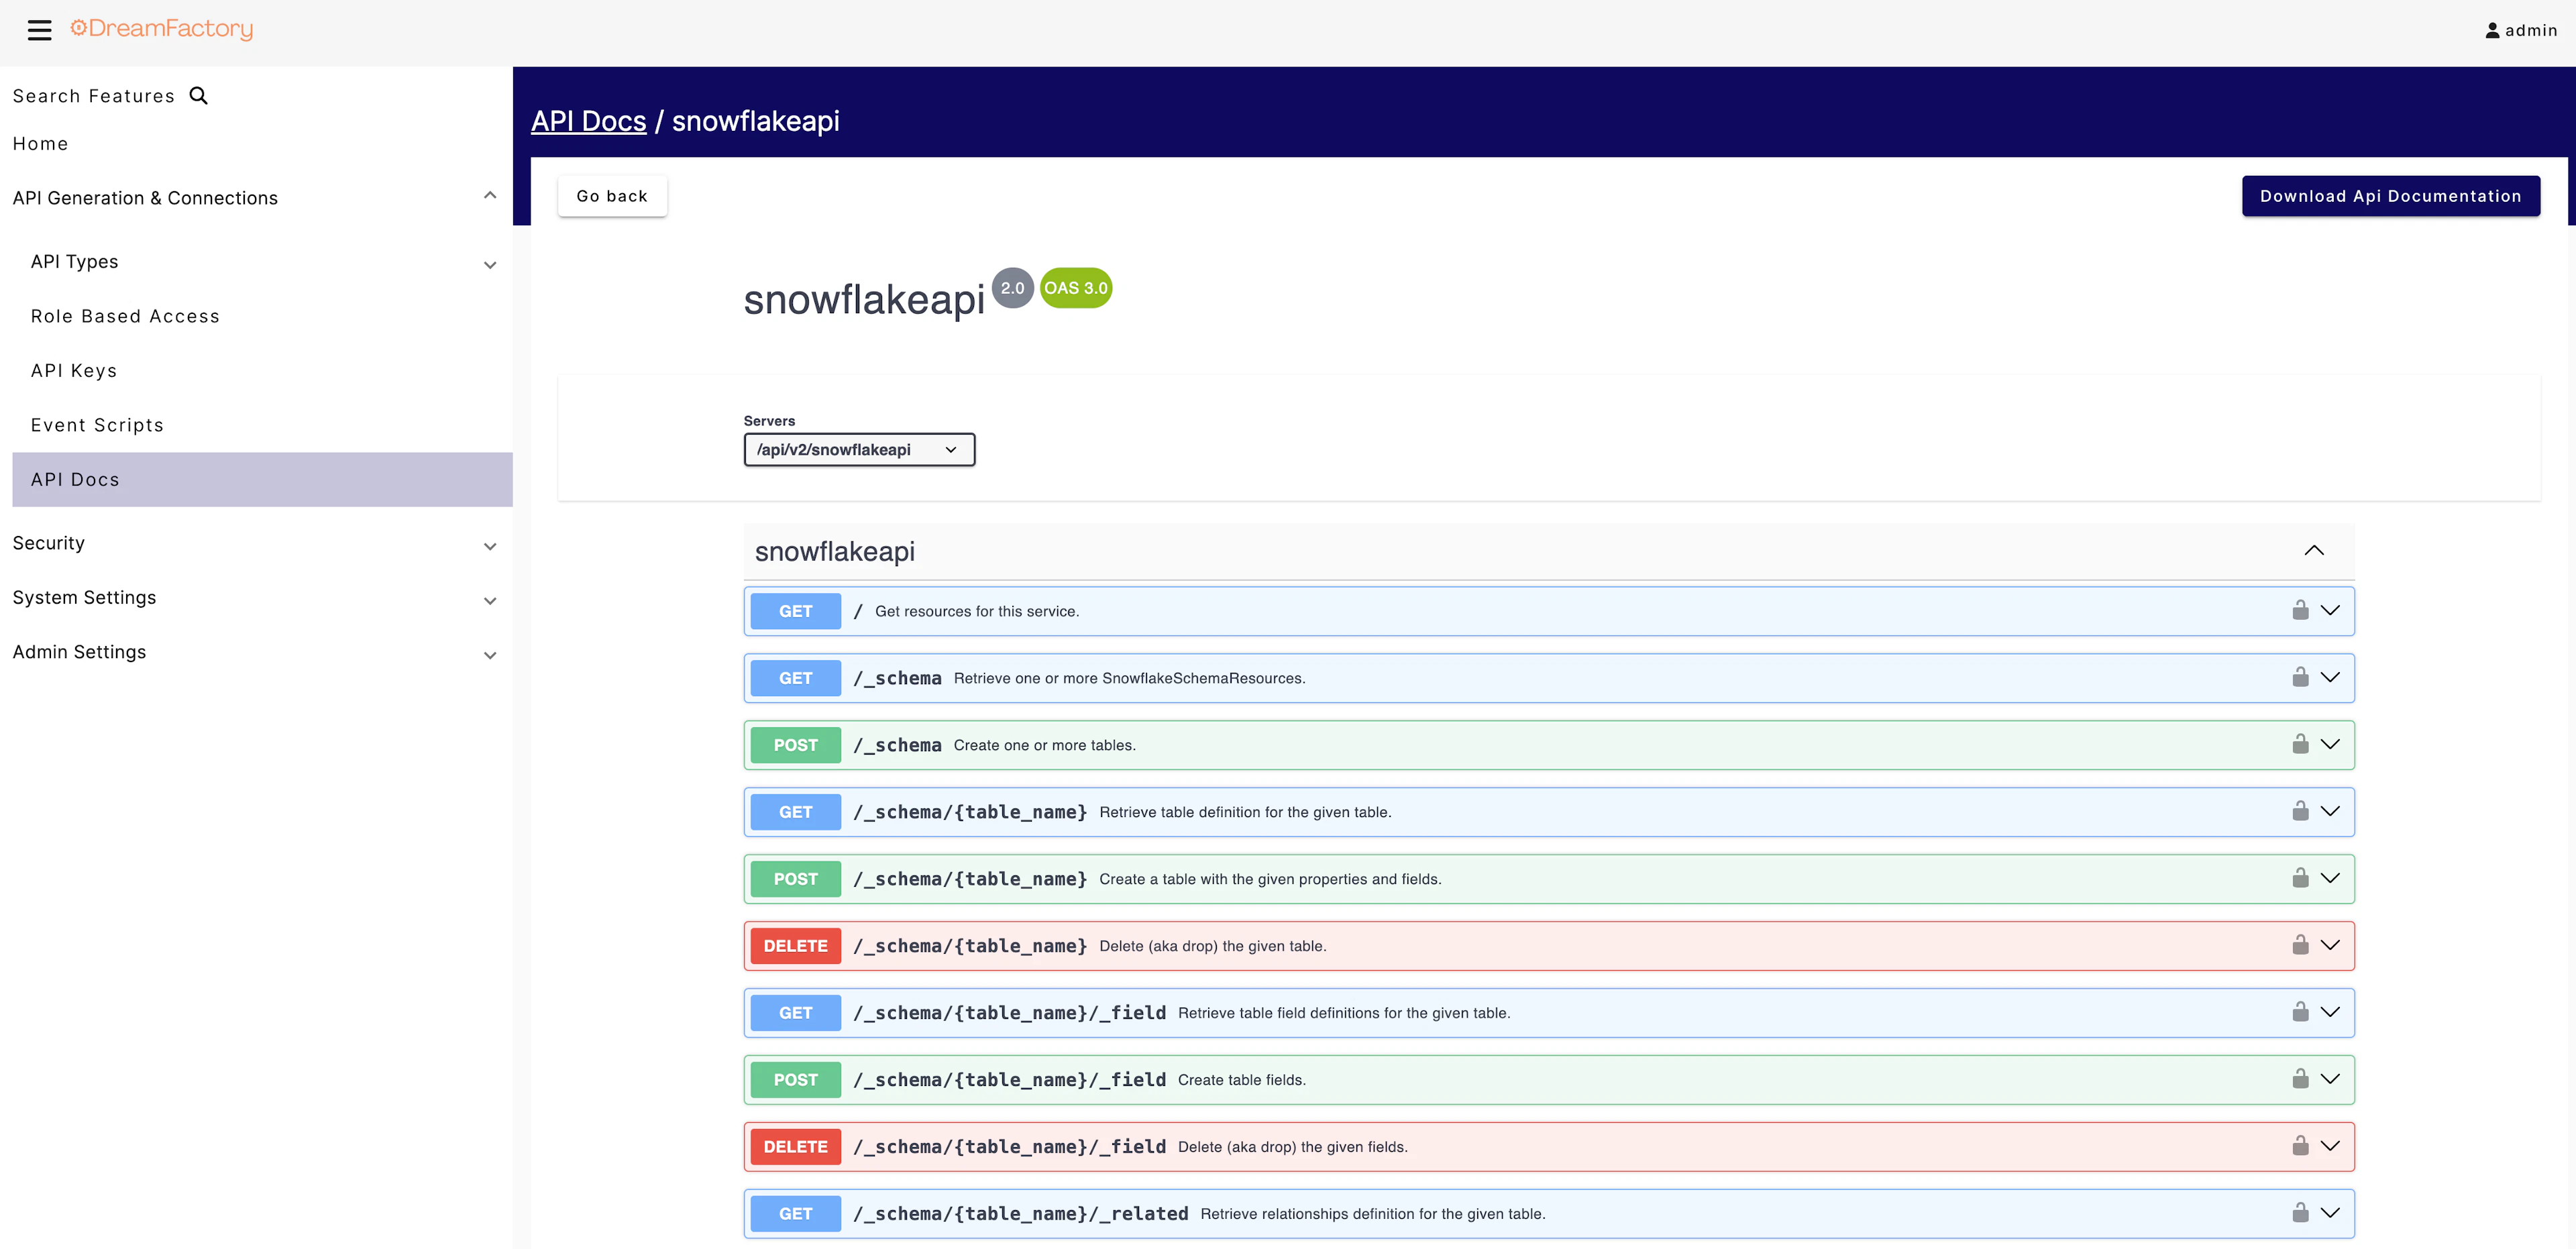
Task: Click the DreamFactory logo
Action: 161,28
